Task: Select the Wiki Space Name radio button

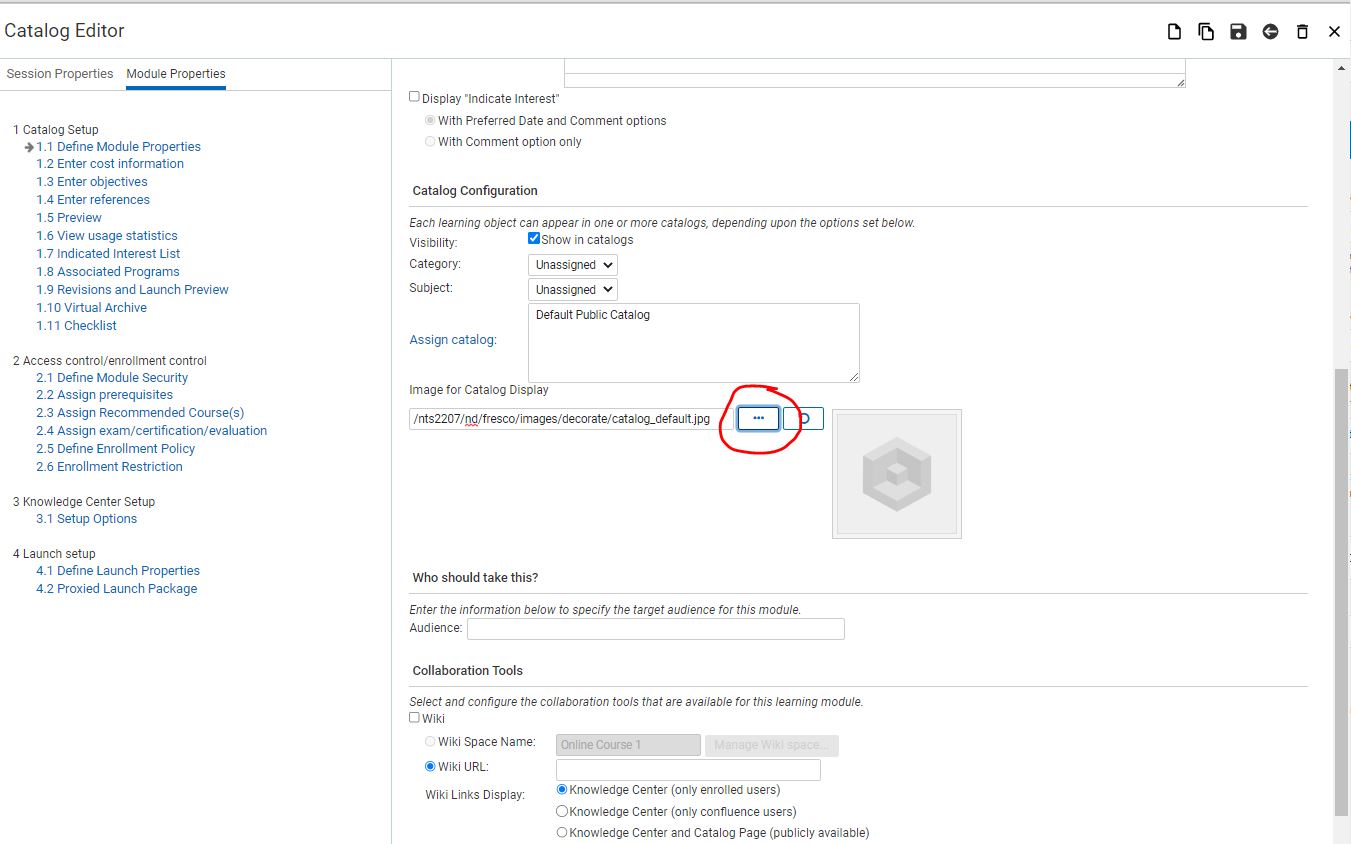Action: point(430,742)
